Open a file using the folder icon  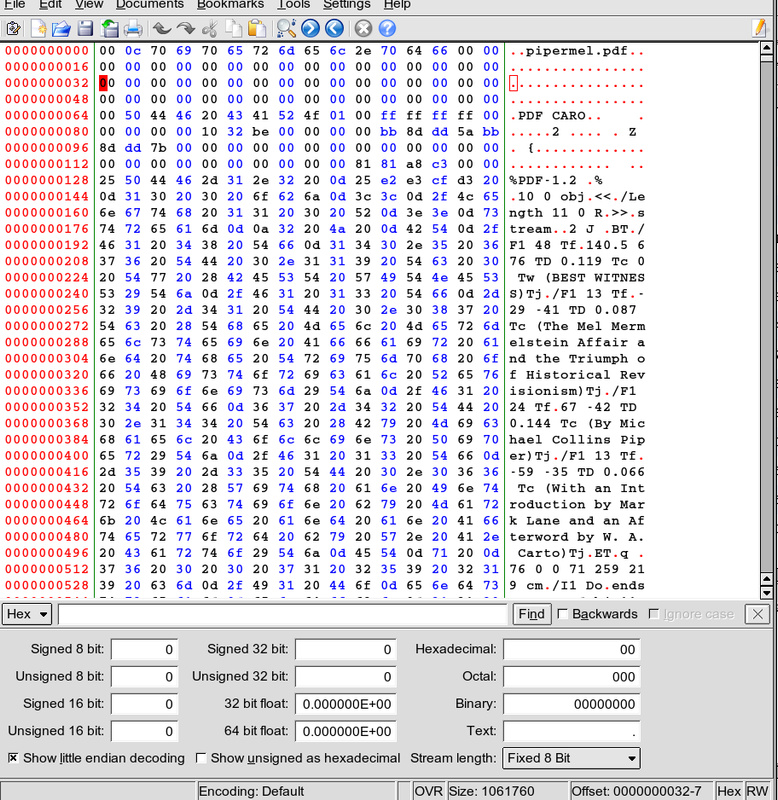[61, 28]
